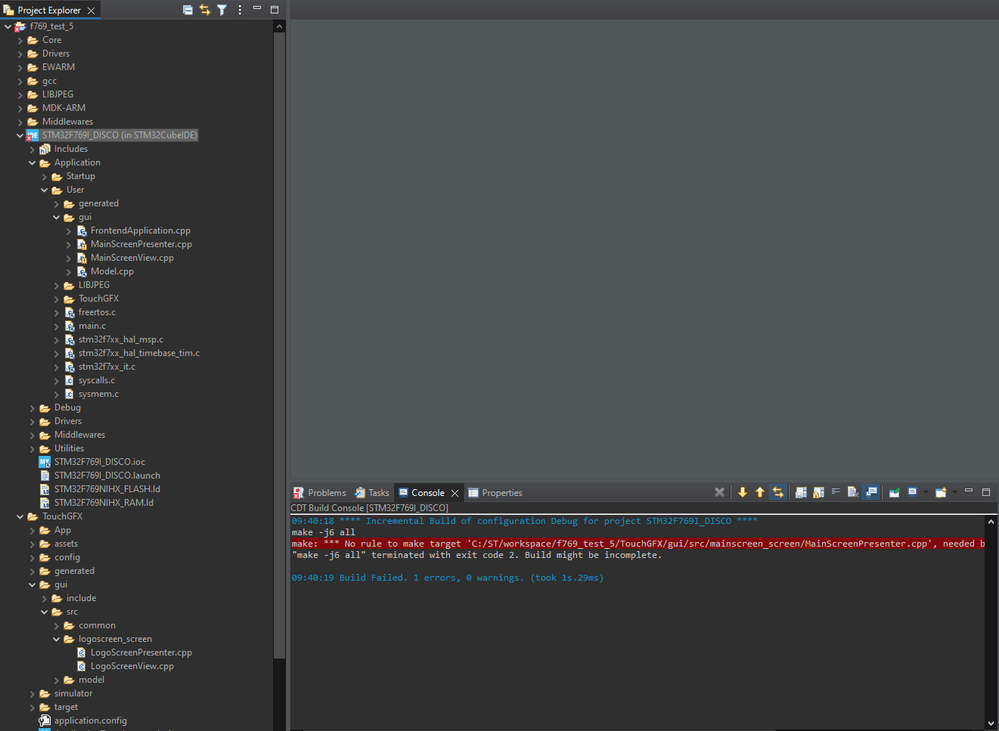Expand the generated folder under User
Screen dimensions: 999x731
pos(57,203)
